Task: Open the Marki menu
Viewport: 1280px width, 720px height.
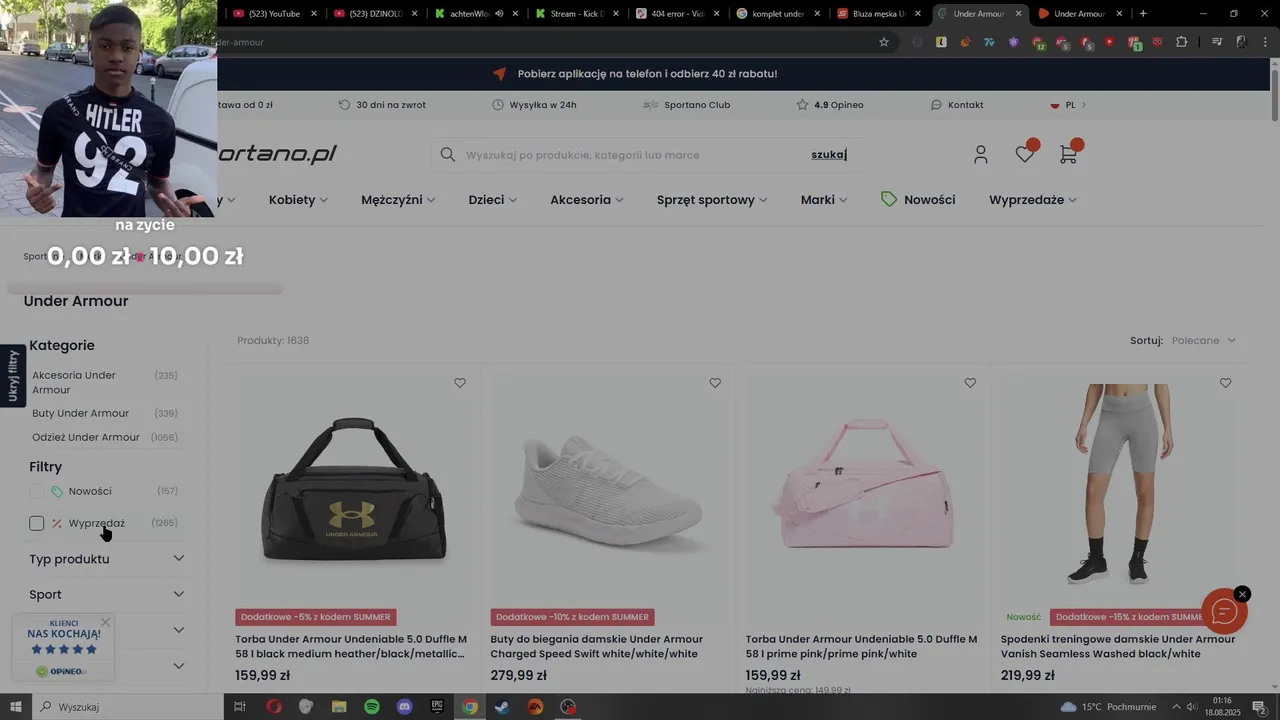Action: point(824,200)
